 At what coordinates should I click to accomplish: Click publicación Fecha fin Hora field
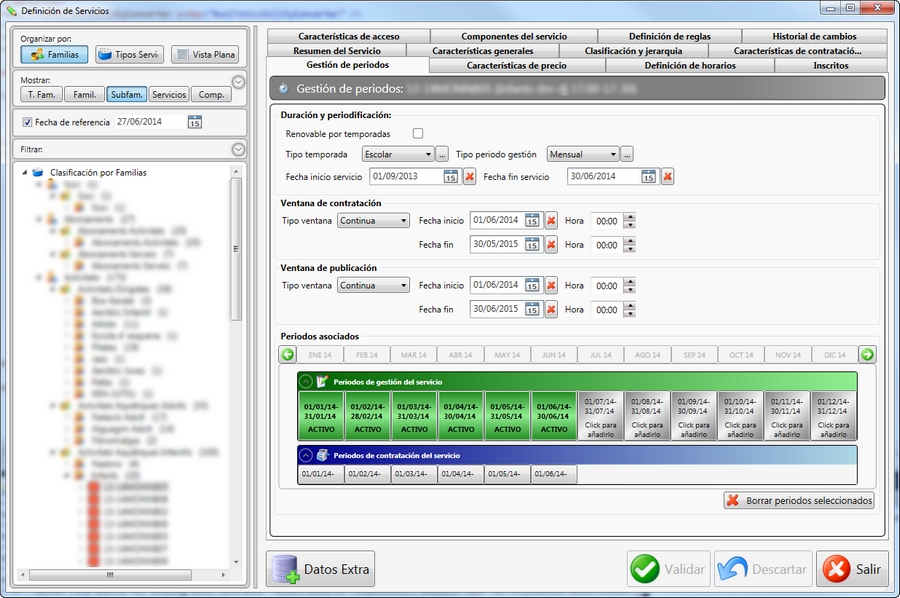tap(606, 309)
